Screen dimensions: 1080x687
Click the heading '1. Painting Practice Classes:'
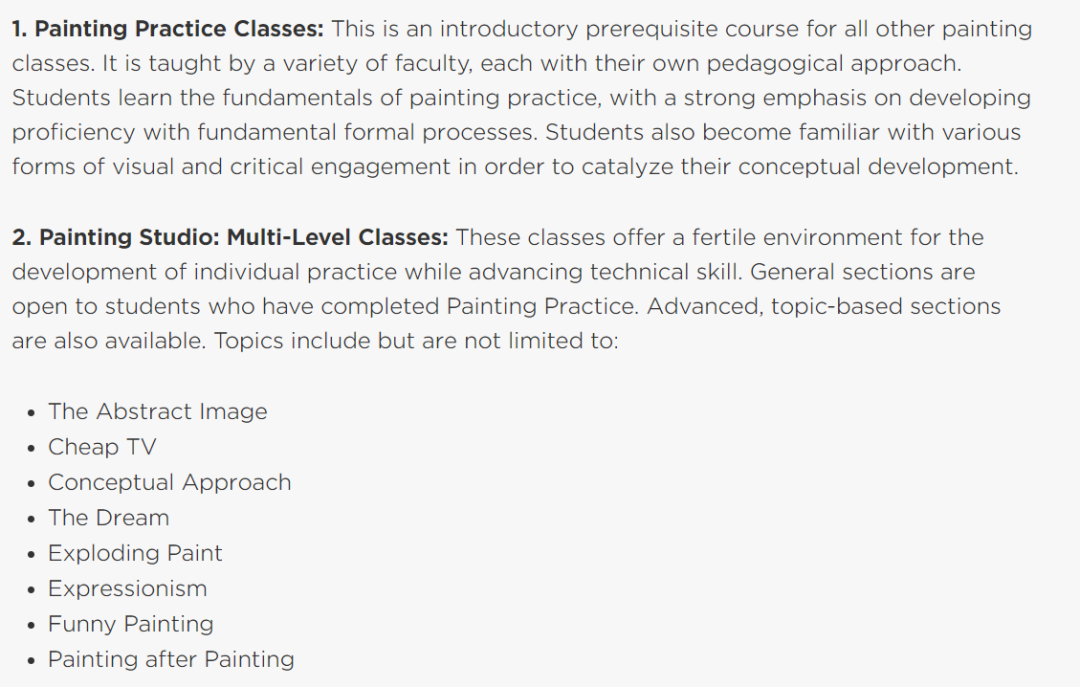[x=167, y=29]
